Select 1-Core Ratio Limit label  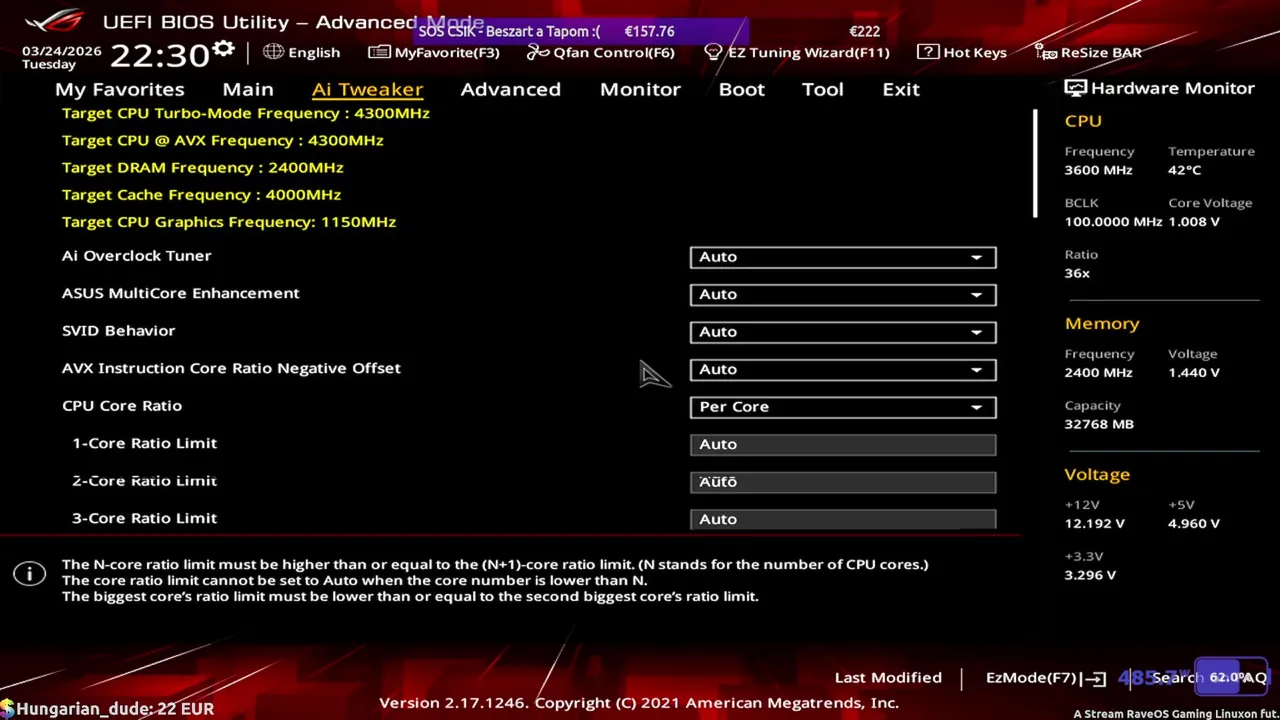[144, 443]
